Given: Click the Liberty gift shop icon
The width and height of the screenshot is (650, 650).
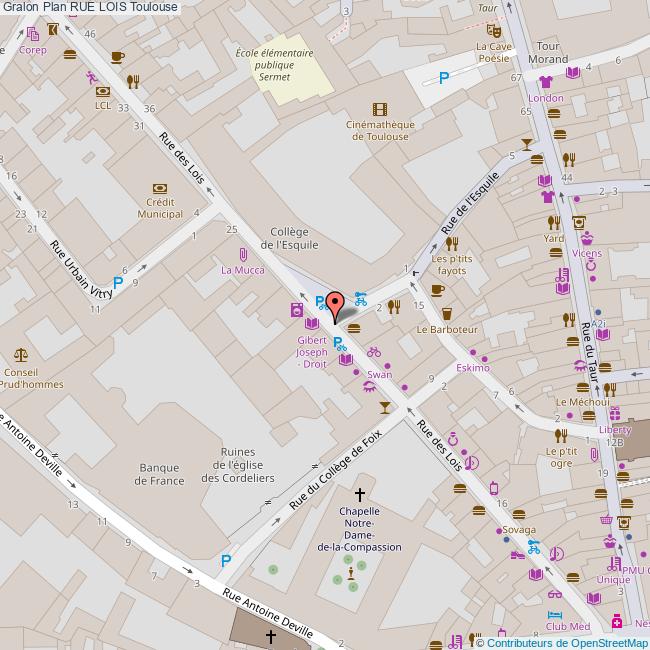Looking at the screenshot, I should [x=614, y=414].
